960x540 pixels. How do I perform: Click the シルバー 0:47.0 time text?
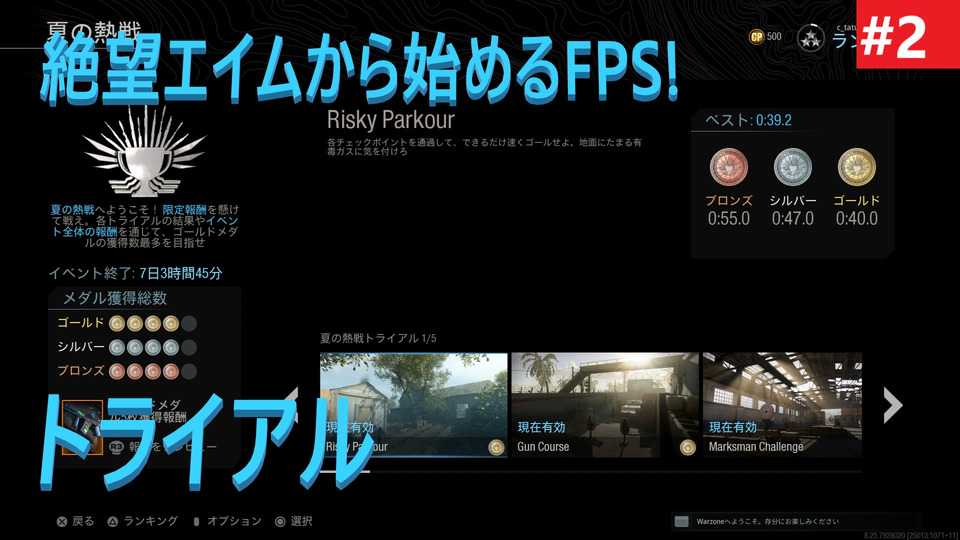(793, 218)
